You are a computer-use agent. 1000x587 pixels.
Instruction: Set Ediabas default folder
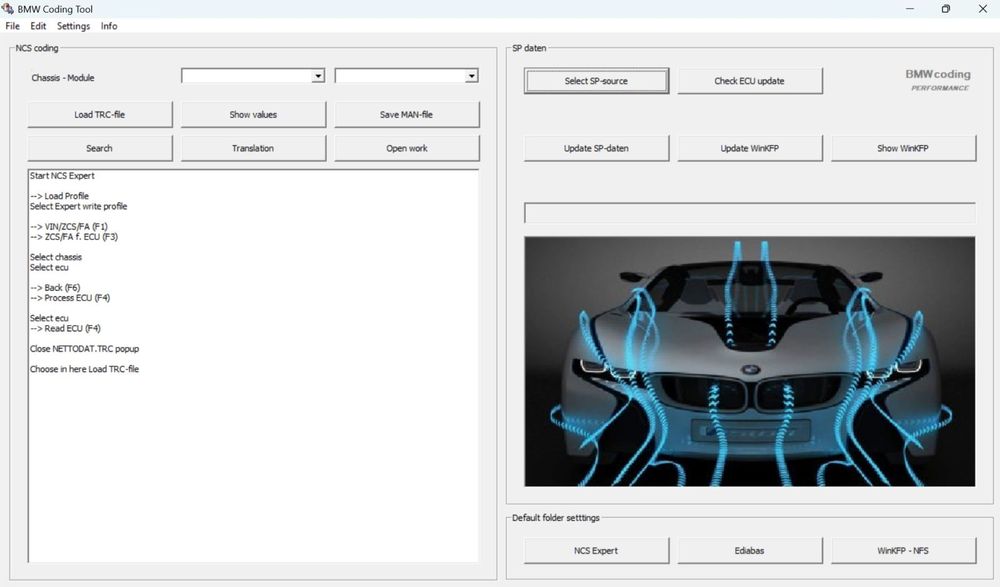(749, 551)
